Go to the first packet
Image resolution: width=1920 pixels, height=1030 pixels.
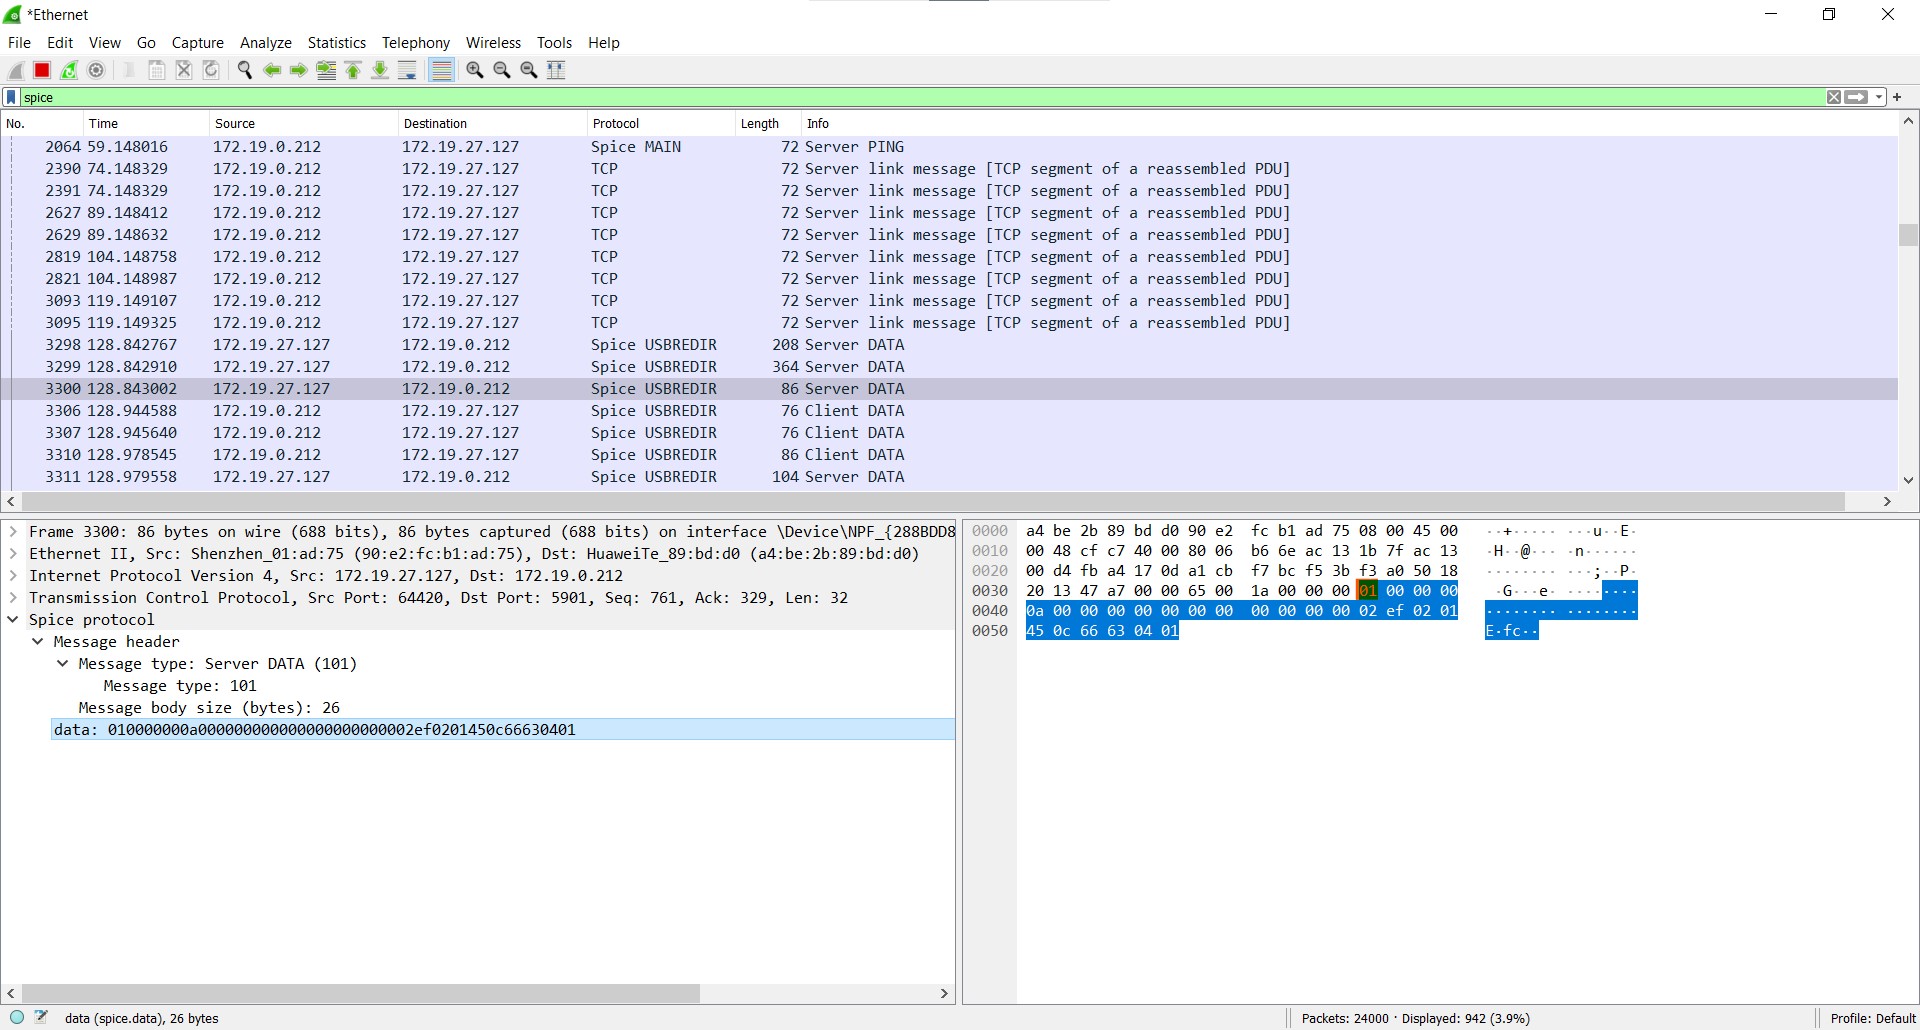(x=353, y=70)
